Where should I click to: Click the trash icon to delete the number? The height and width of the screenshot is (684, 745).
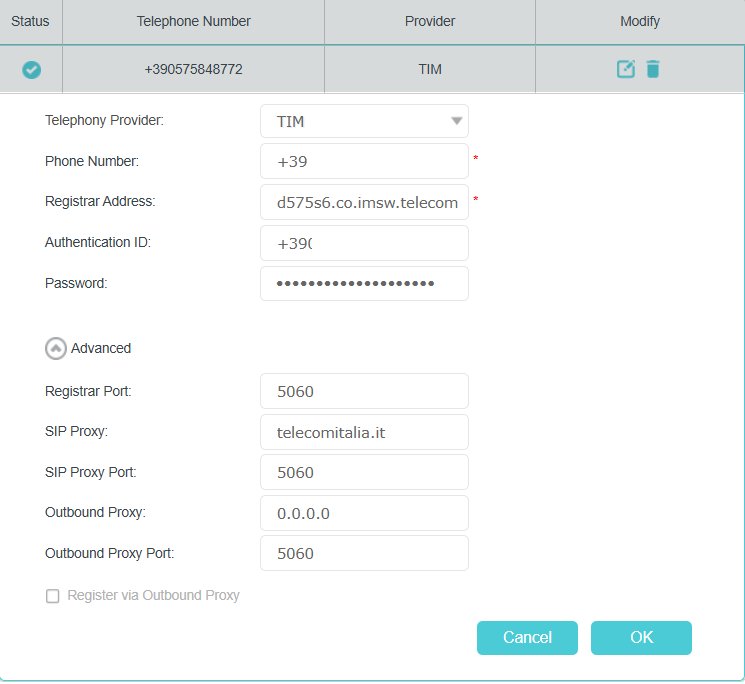[x=652, y=69]
